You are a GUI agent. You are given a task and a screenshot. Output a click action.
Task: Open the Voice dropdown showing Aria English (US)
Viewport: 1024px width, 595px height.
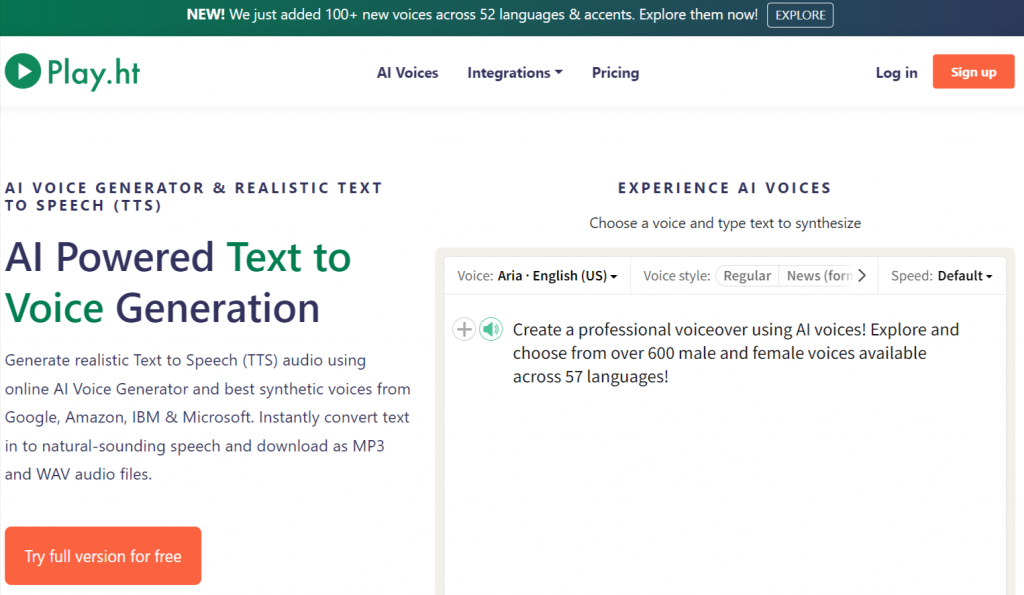[x=537, y=276]
